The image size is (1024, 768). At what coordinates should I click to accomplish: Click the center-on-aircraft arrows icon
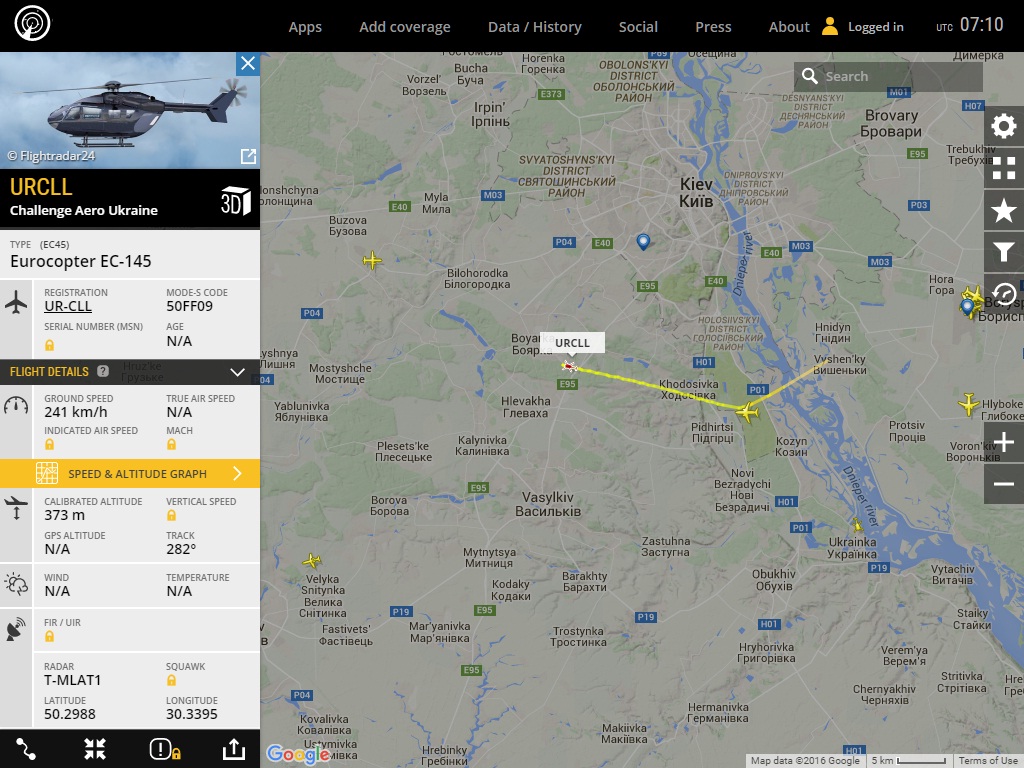click(x=95, y=749)
